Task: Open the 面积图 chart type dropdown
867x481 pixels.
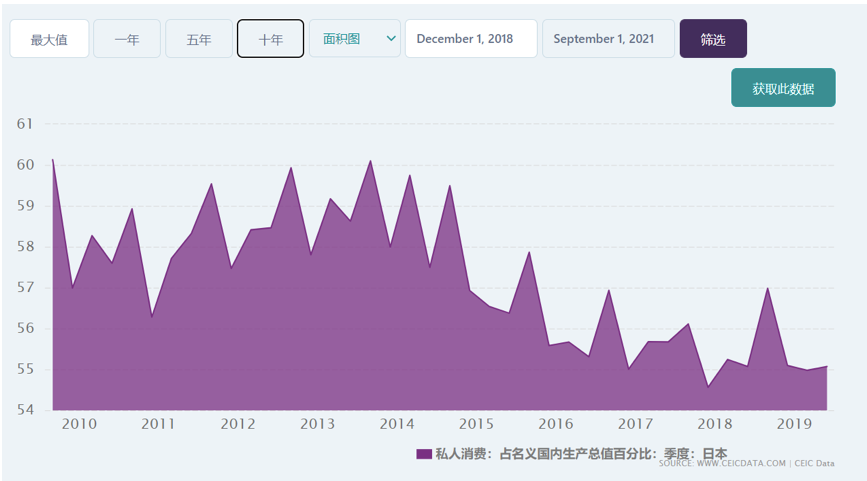Action: click(x=347, y=39)
